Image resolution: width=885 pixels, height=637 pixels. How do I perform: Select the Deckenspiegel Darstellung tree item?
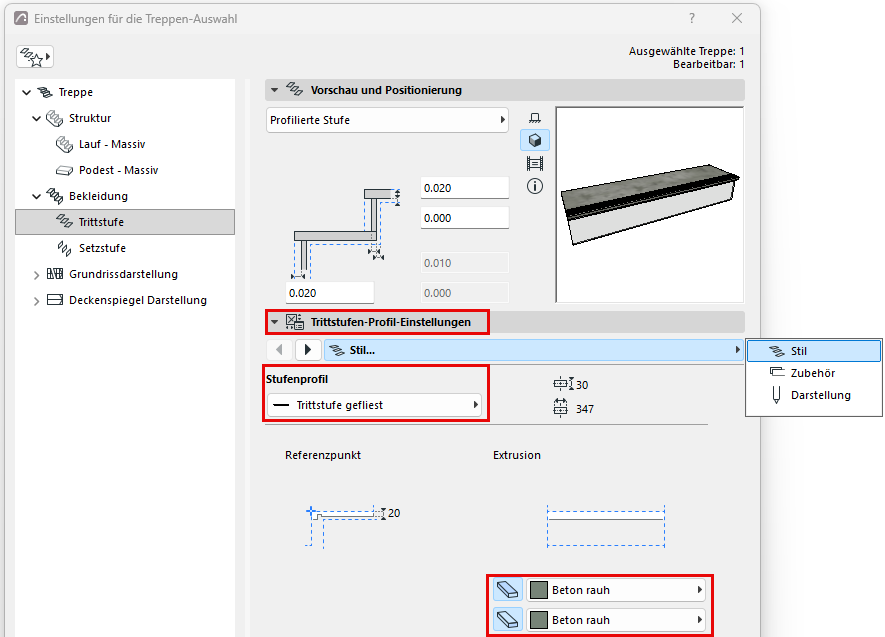138,300
